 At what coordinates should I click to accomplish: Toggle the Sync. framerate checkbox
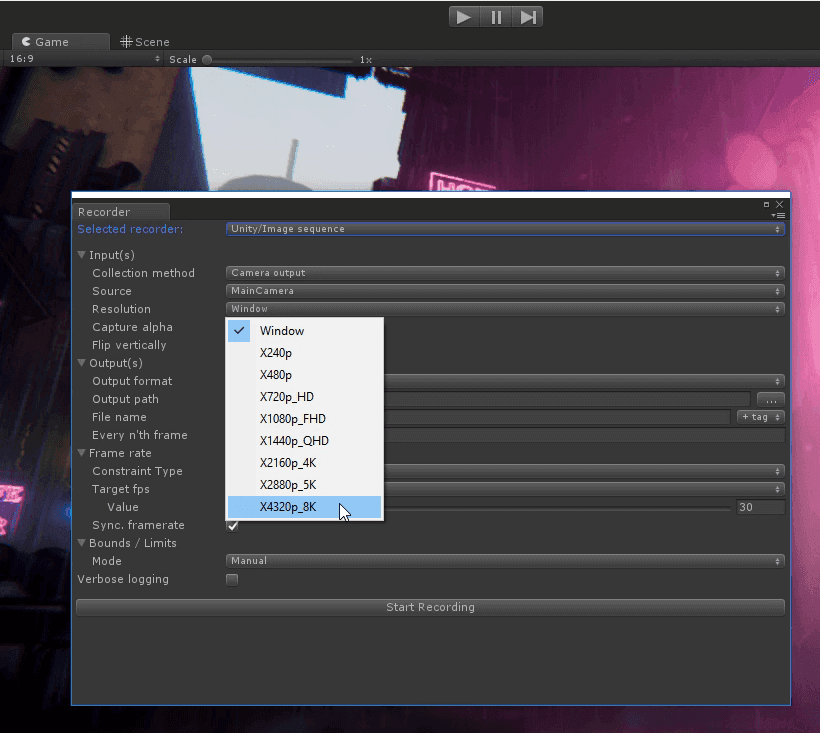click(x=232, y=525)
